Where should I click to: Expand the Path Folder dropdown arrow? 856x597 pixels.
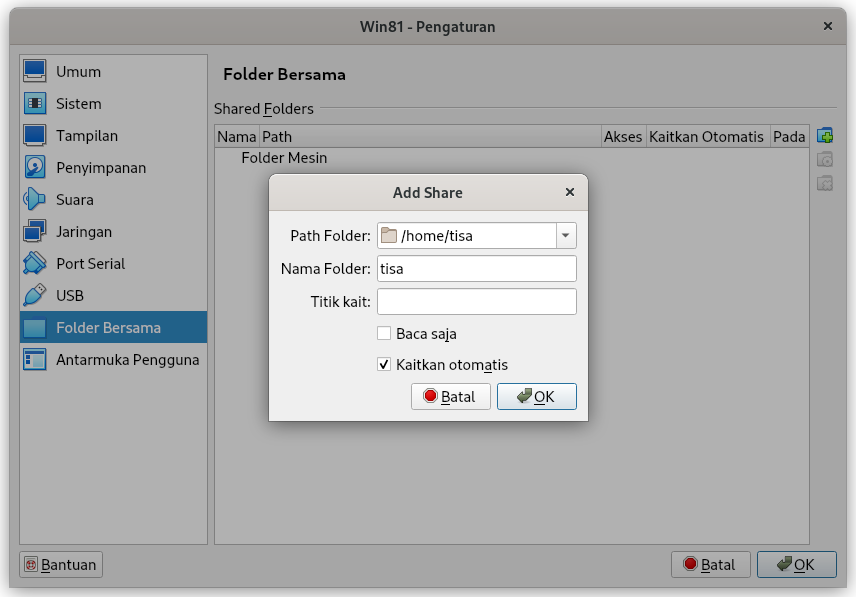(x=566, y=236)
